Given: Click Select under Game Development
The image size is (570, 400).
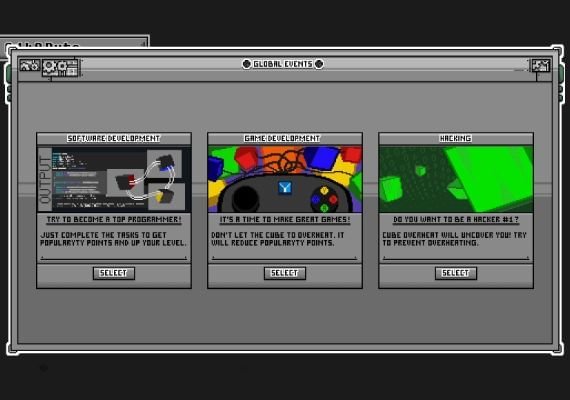Looking at the screenshot, I should [285, 273].
